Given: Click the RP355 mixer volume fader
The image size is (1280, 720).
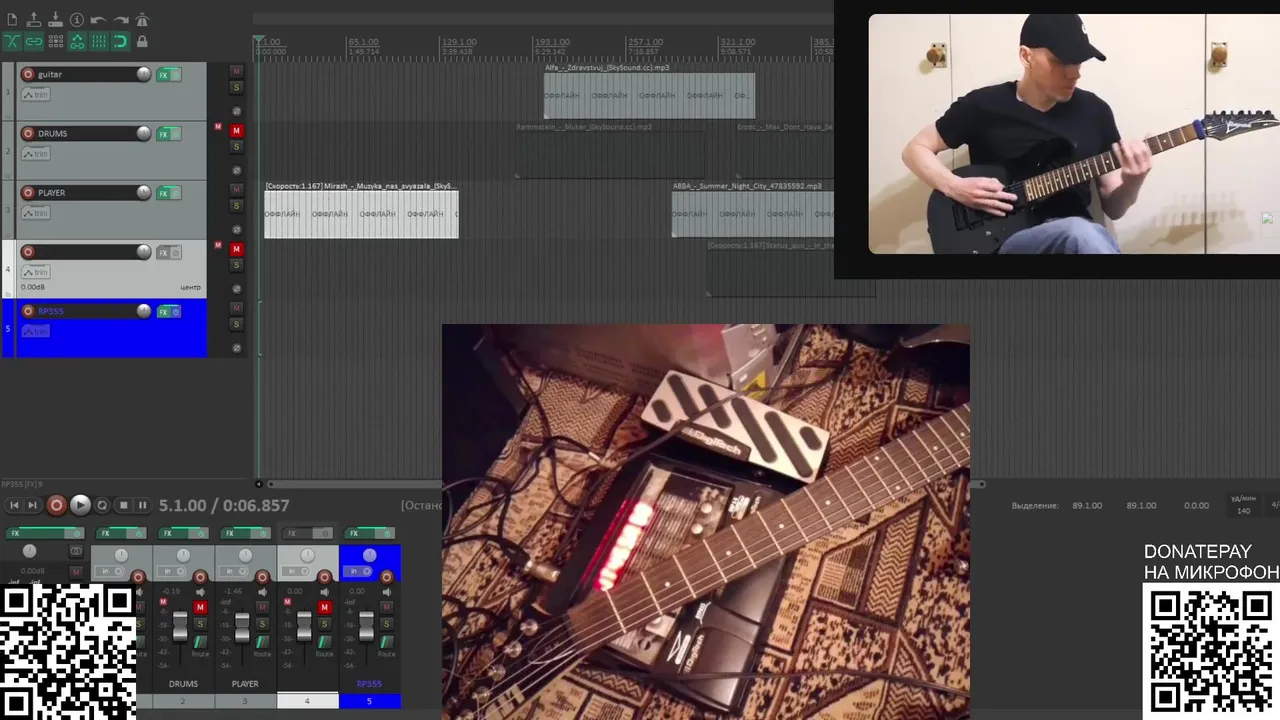Looking at the screenshot, I should pos(366,626).
